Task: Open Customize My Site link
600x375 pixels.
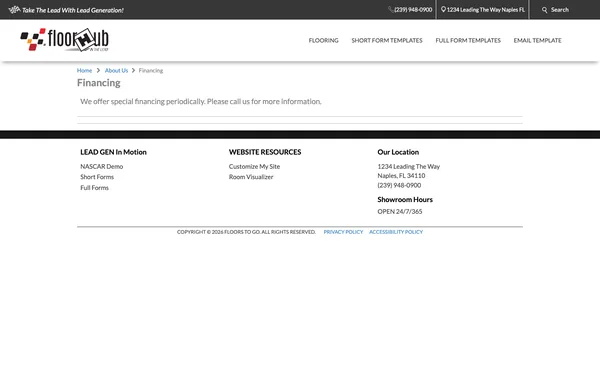Action: [x=254, y=166]
